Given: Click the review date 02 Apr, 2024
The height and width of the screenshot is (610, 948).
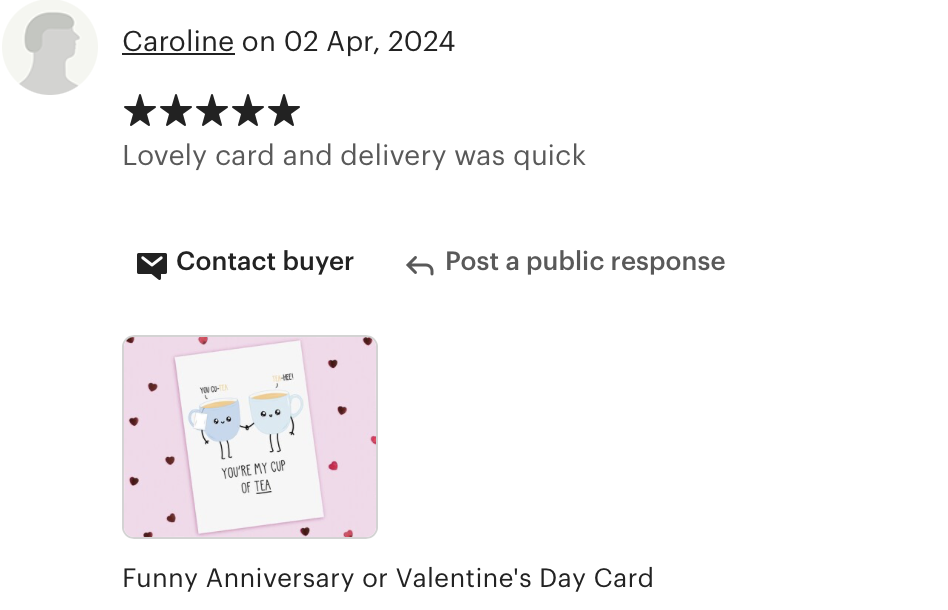Looking at the screenshot, I should coord(369,42).
